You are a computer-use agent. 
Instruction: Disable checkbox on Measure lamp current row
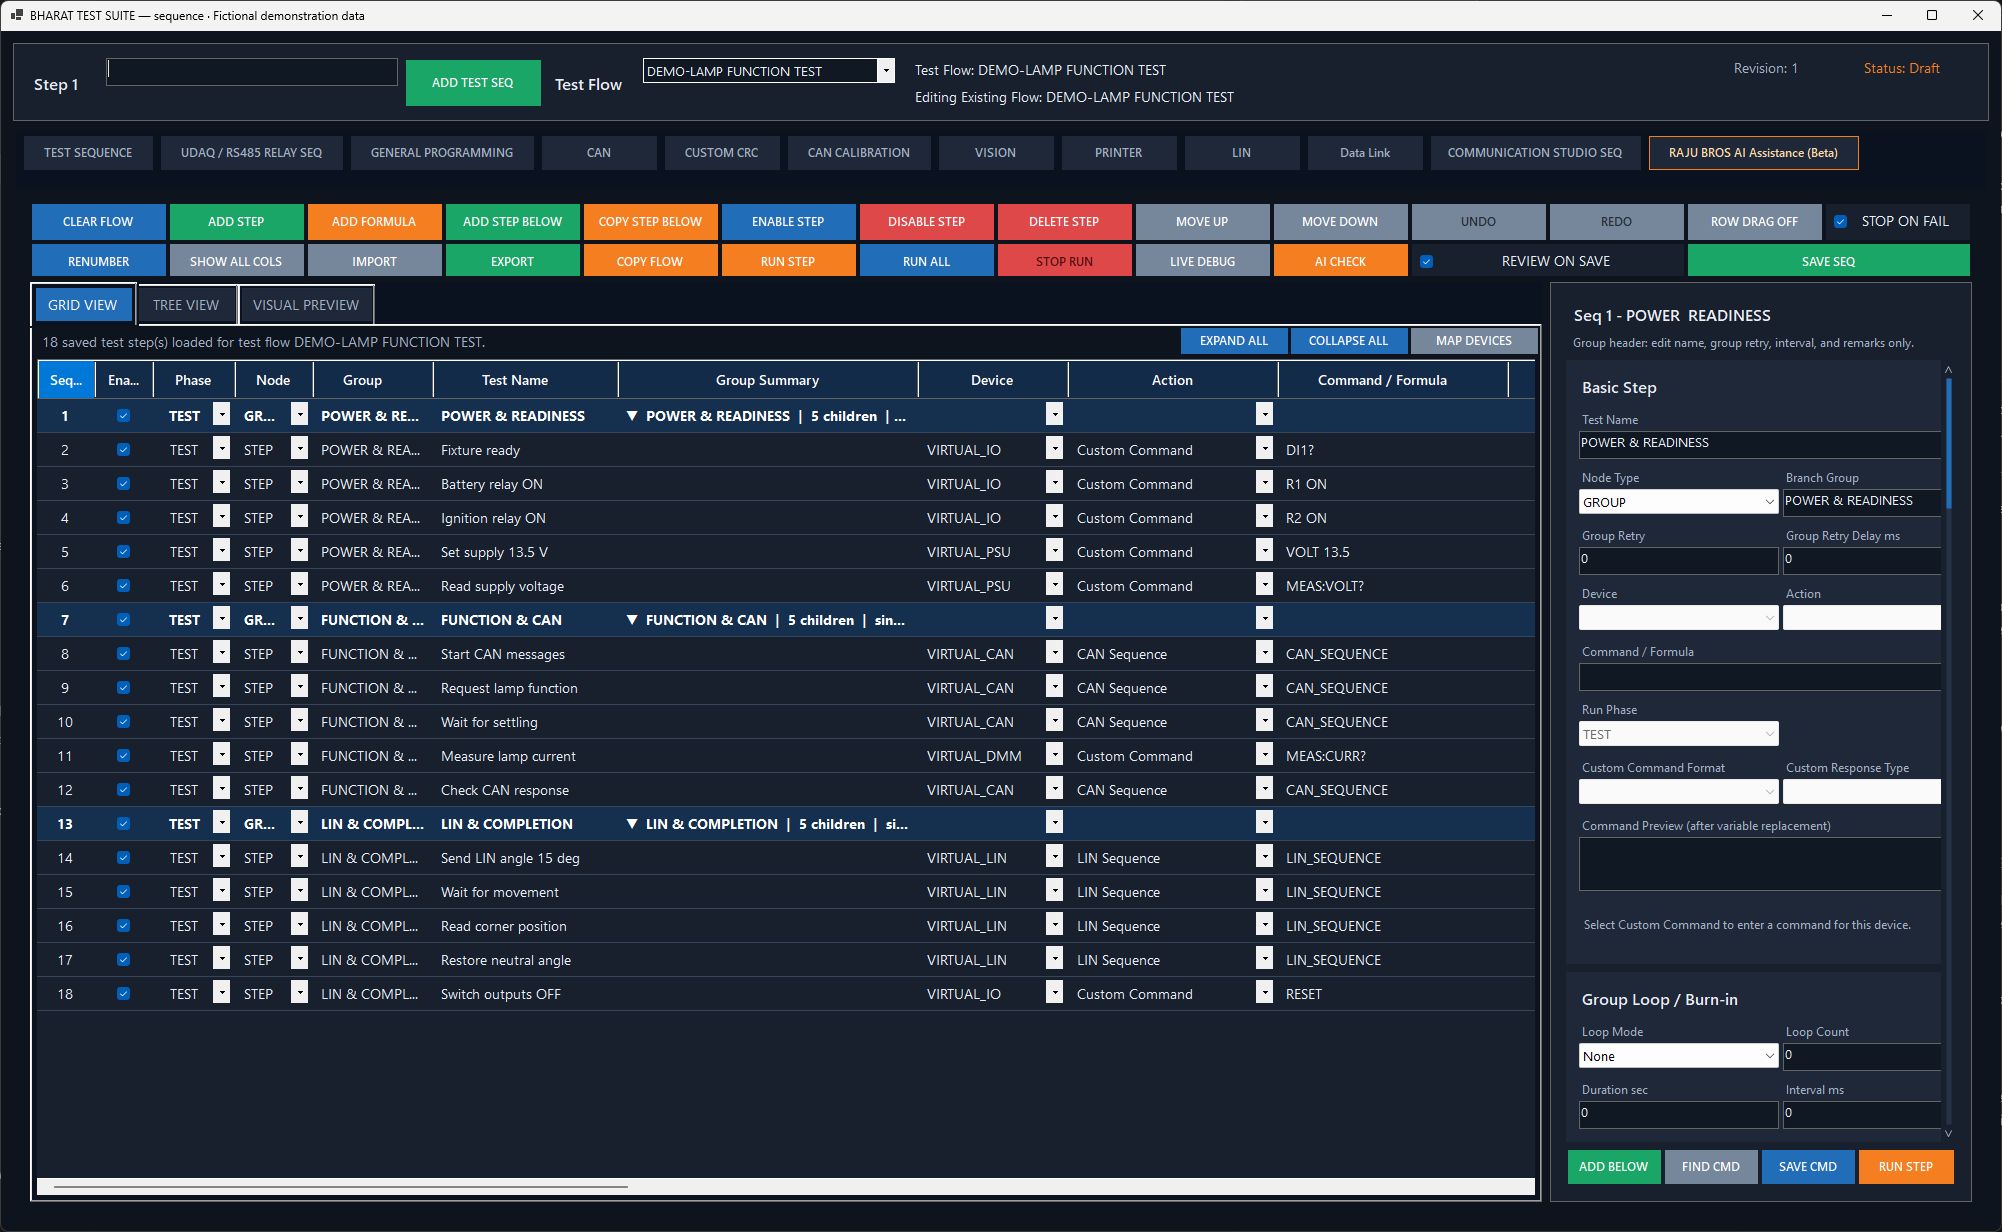pyautogui.click(x=123, y=756)
